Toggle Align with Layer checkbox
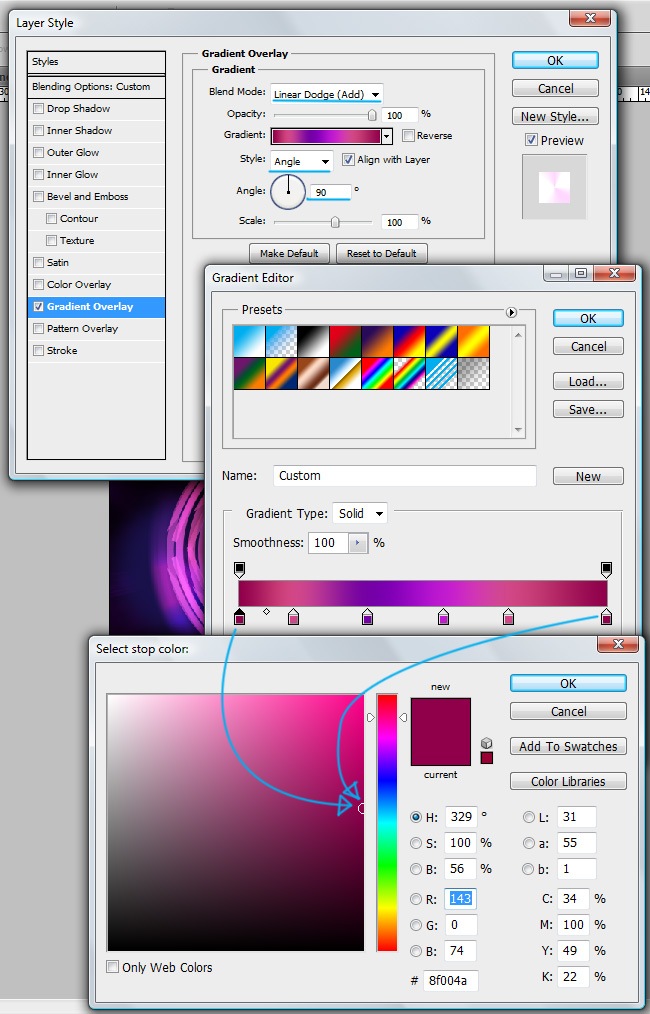Screen dimensions: 650x1014 point(348,159)
